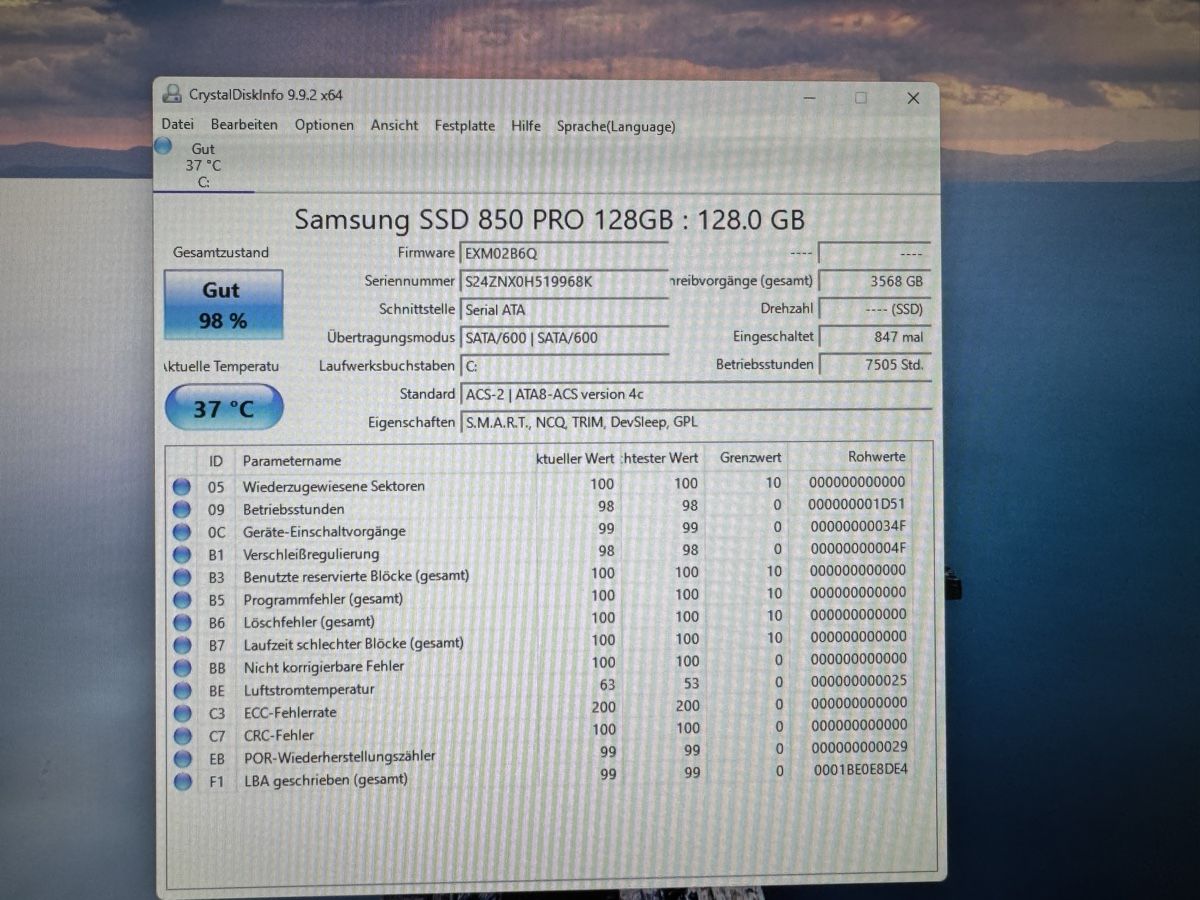Image resolution: width=1200 pixels, height=900 pixels.
Task: Click the serial number field S24ZNX0H519968K
Action: pyautogui.click(x=564, y=281)
